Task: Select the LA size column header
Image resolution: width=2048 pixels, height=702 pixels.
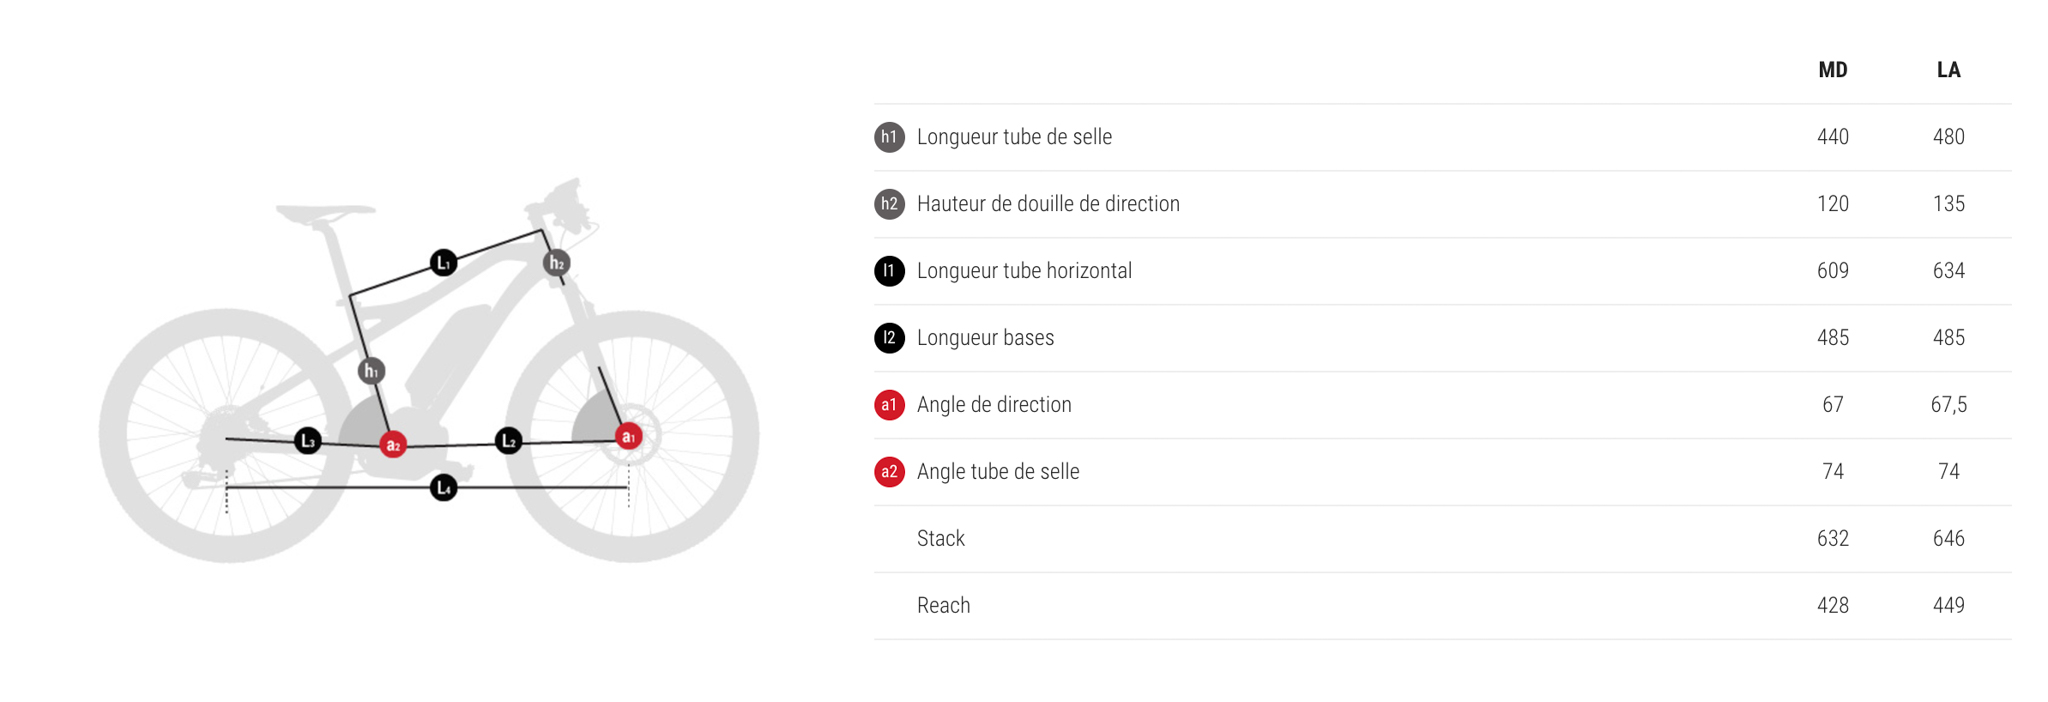Action: click(x=1948, y=70)
